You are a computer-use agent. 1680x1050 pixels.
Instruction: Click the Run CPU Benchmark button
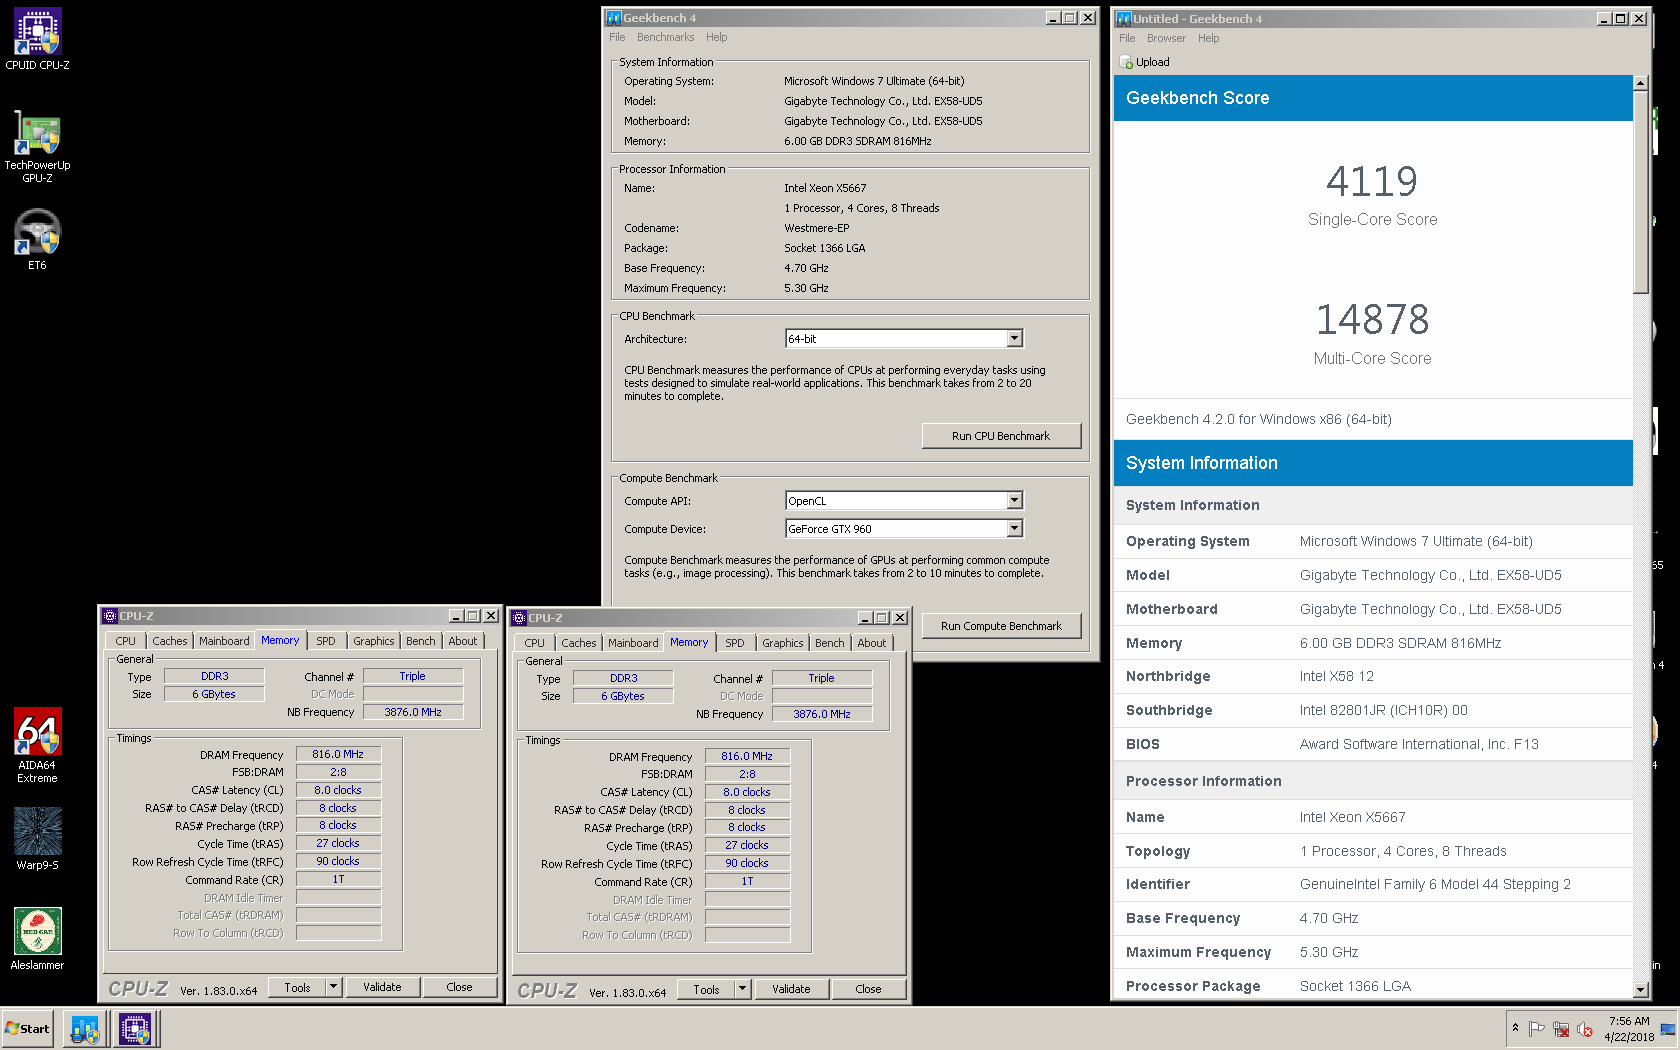[x=1001, y=436]
